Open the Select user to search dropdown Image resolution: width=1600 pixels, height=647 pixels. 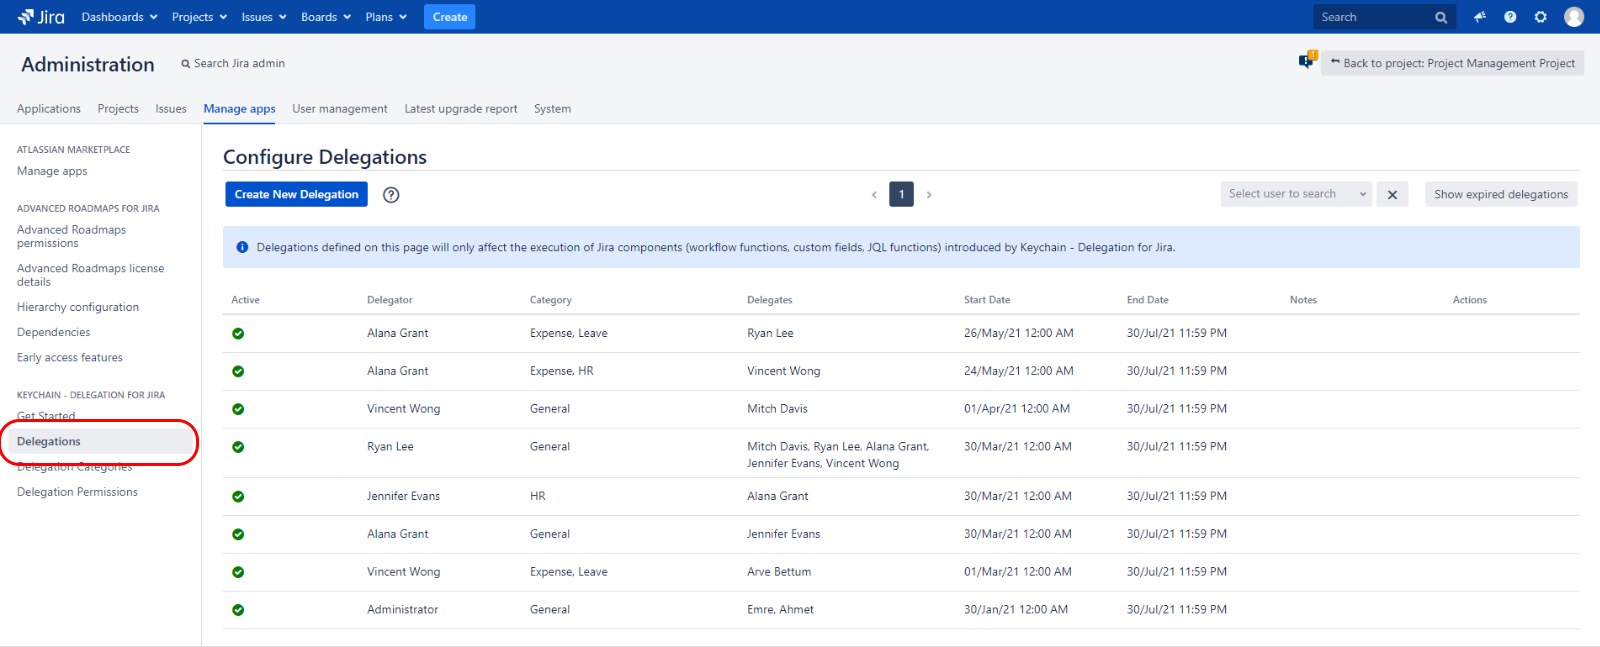[1295, 194]
